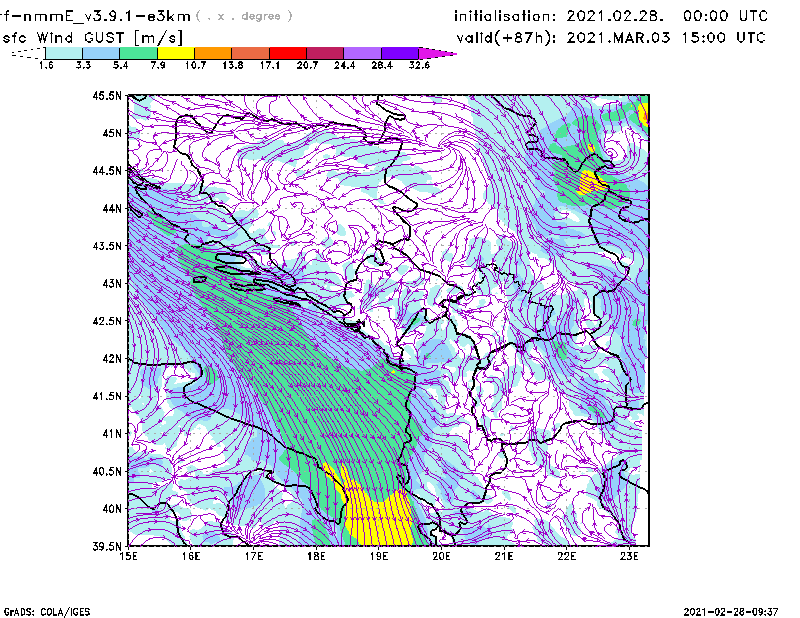Click the legend value '7.9'
Viewport: 800px width, 618px height.
pos(158,65)
